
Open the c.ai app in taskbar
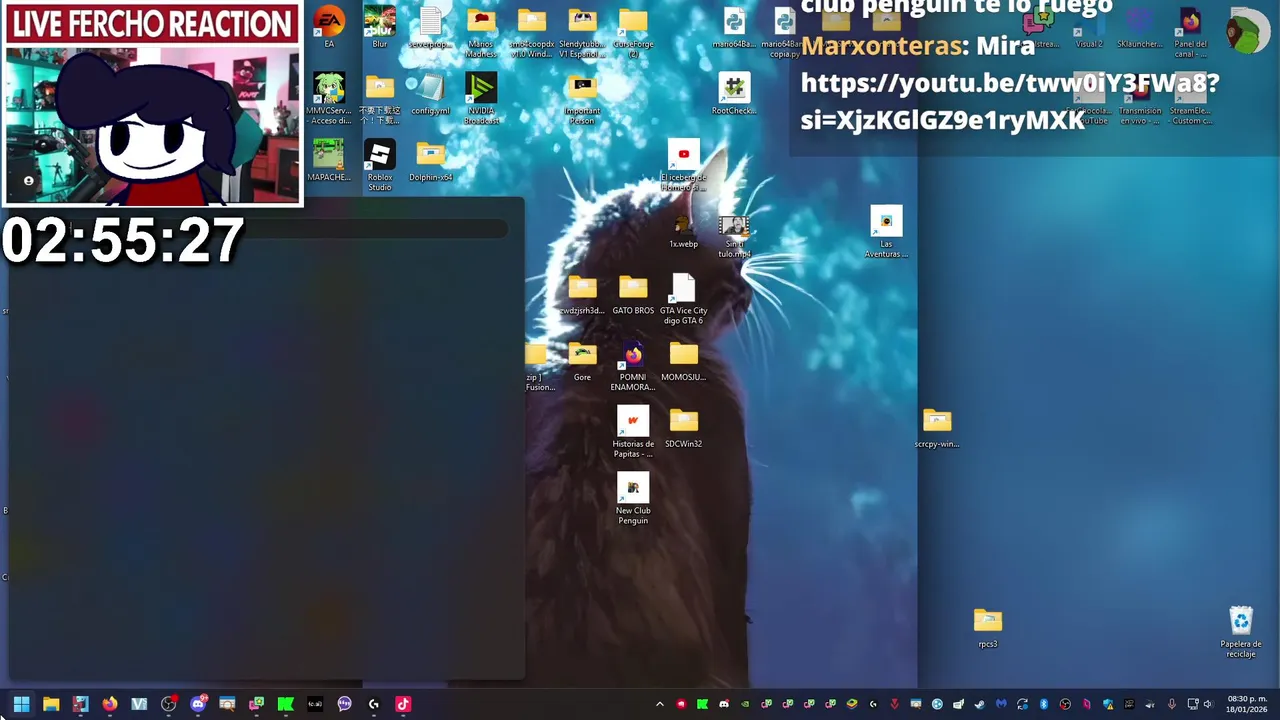(x=315, y=704)
